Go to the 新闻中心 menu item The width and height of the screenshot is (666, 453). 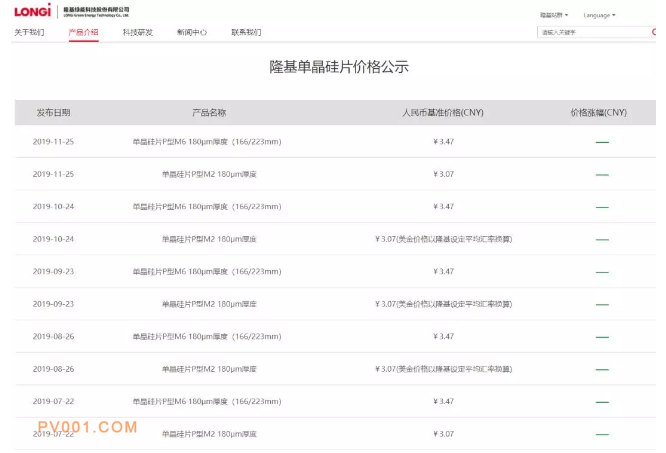(x=192, y=32)
